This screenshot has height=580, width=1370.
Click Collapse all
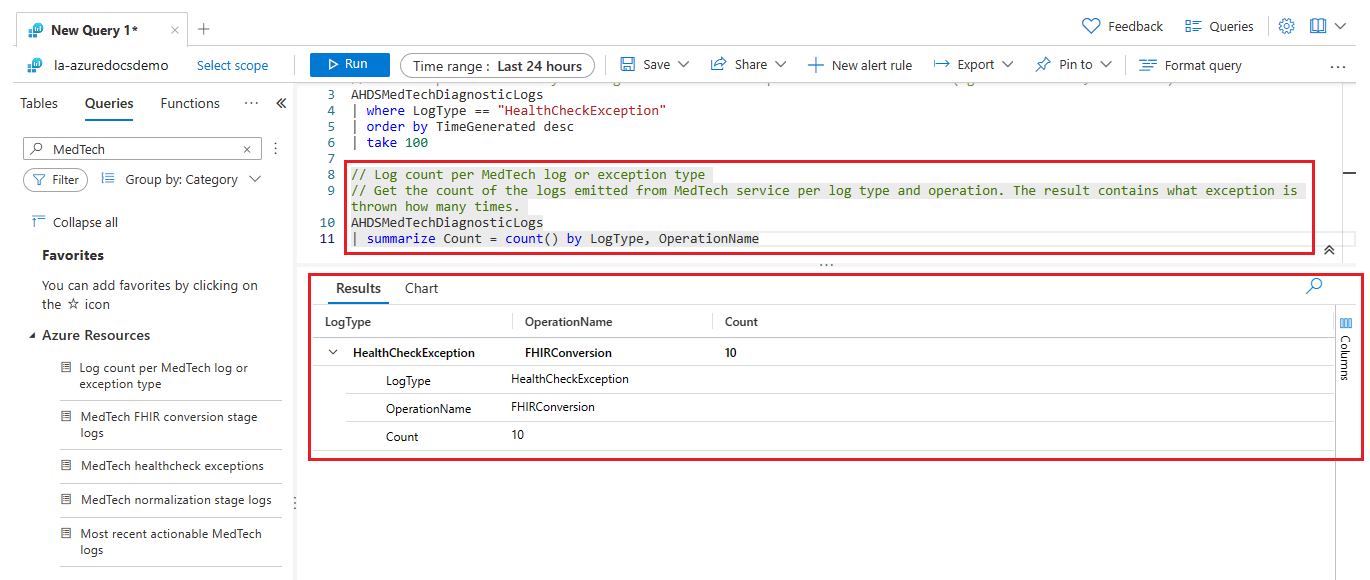(75, 222)
